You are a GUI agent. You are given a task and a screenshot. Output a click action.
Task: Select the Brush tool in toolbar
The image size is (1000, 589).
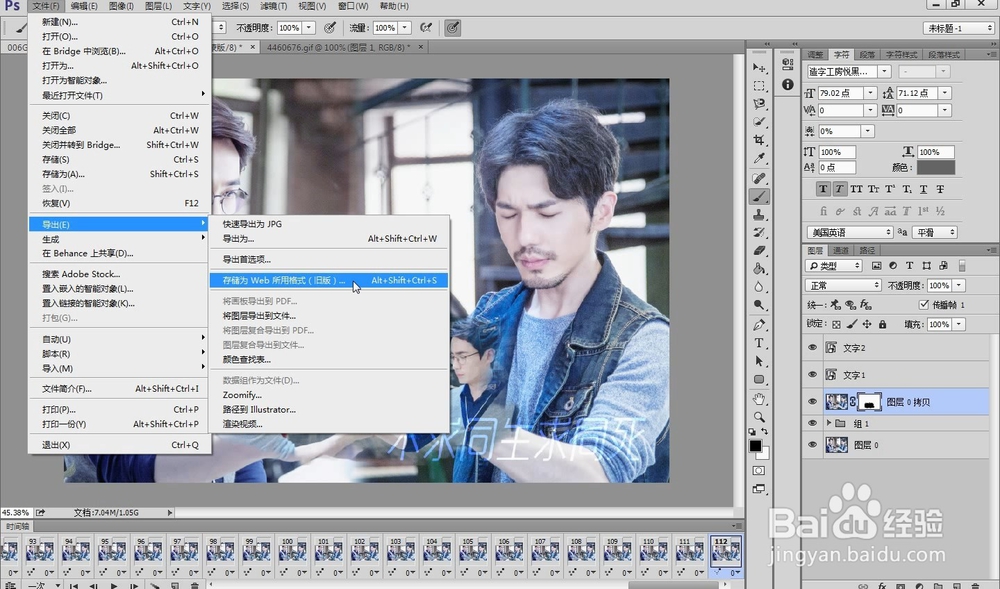(x=759, y=196)
